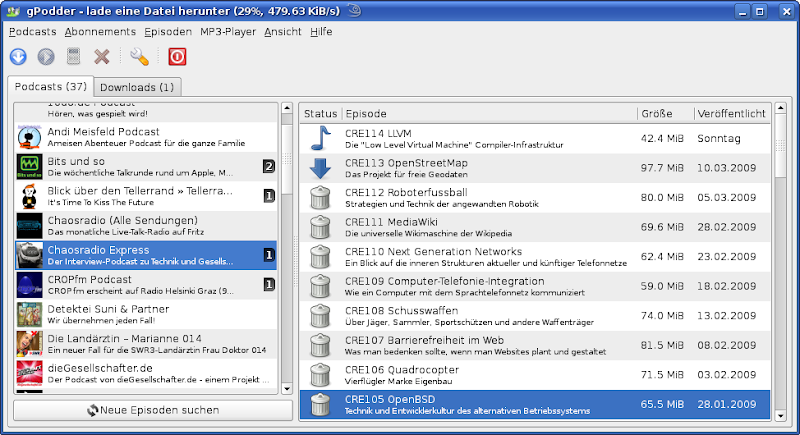Click the blue download arrow toolbar icon
800x435 pixels.
(x=18, y=56)
